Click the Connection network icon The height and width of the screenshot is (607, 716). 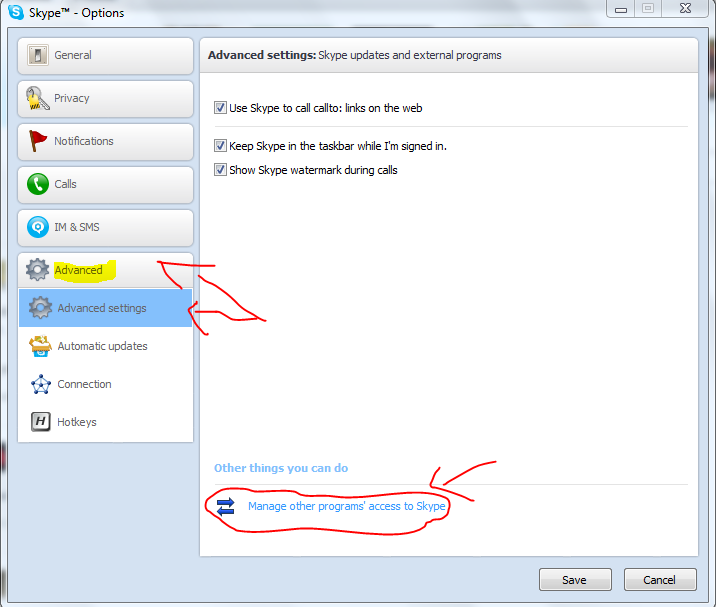[41, 384]
